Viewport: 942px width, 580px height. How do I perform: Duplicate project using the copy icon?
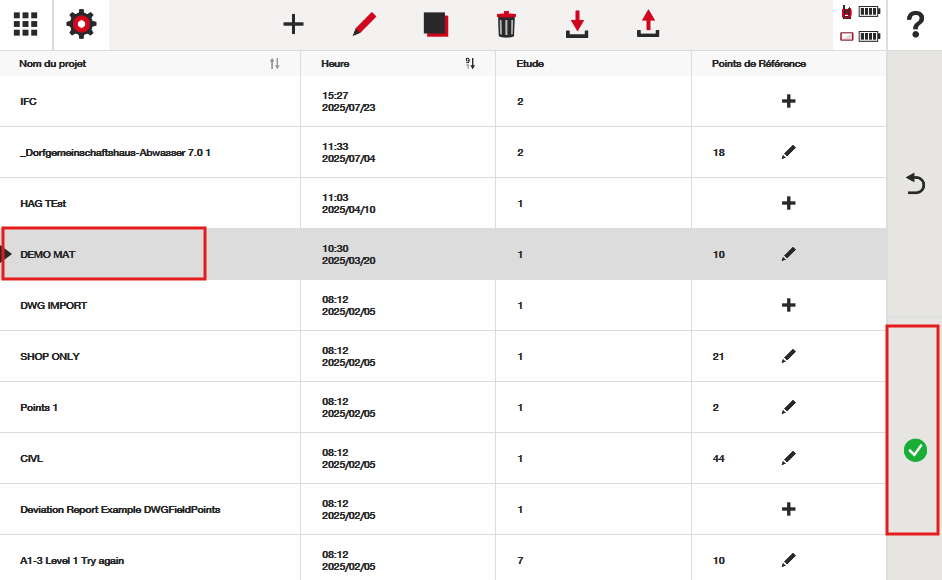(x=436, y=24)
